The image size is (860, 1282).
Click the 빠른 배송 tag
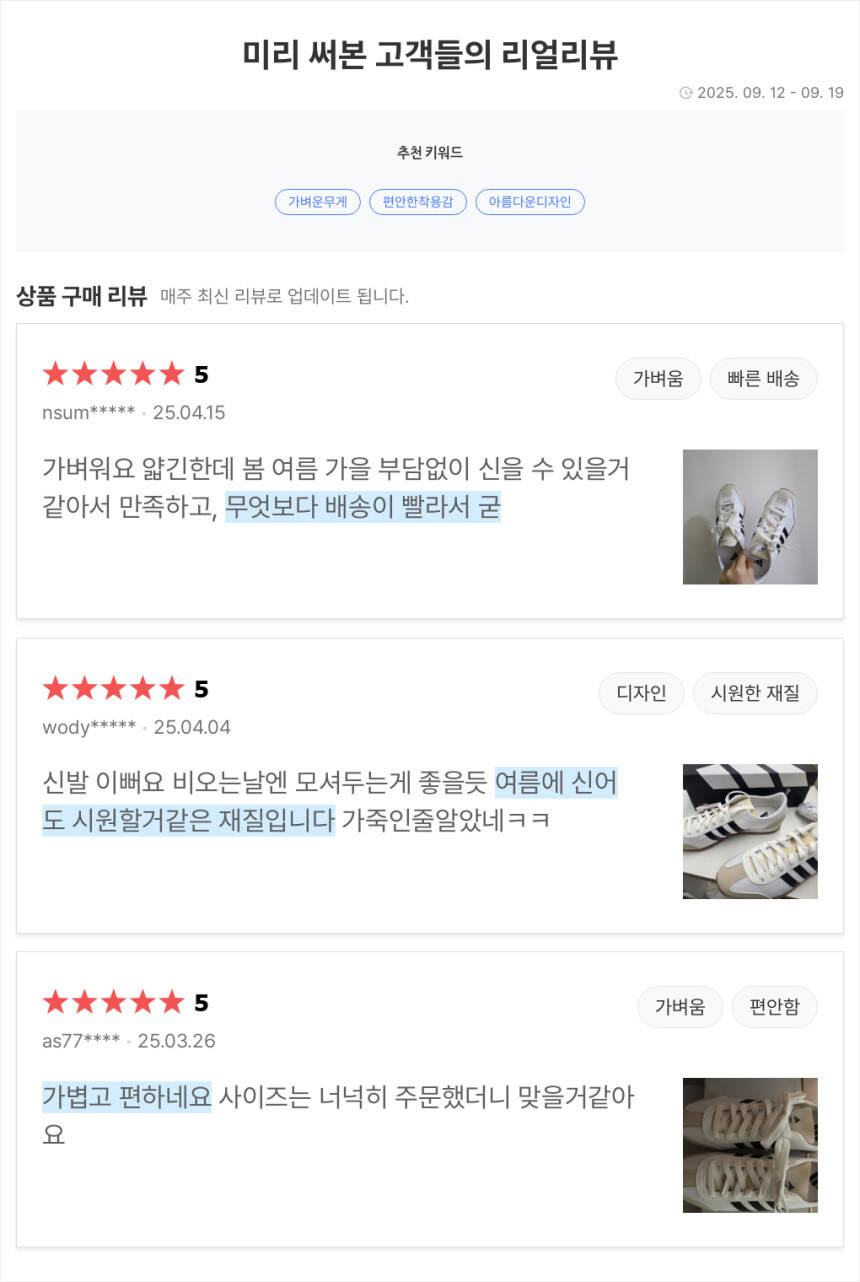coord(763,379)
